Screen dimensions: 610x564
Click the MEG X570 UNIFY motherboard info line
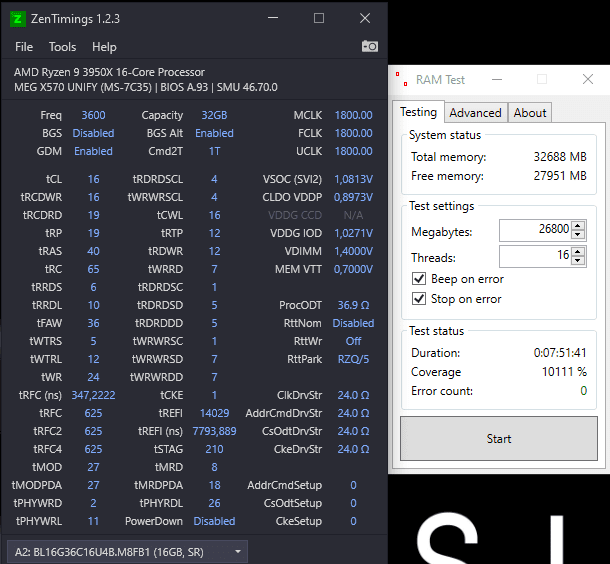coord(146,87)
